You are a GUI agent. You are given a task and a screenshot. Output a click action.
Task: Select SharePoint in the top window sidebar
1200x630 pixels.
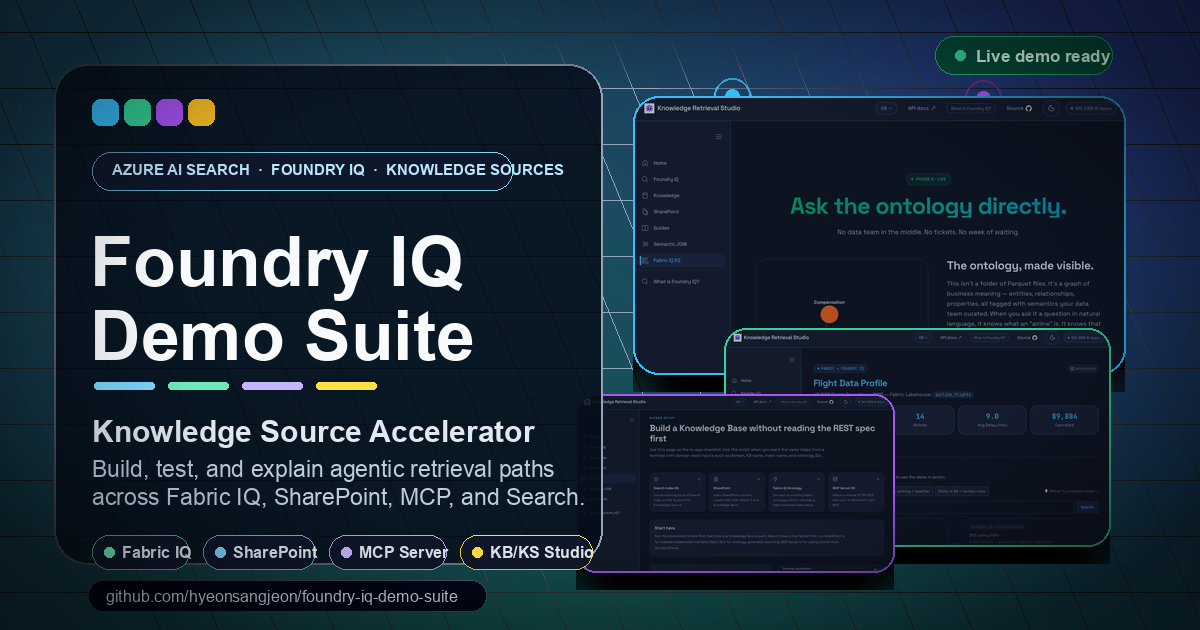pyautogui.click(x=660, y=212)
